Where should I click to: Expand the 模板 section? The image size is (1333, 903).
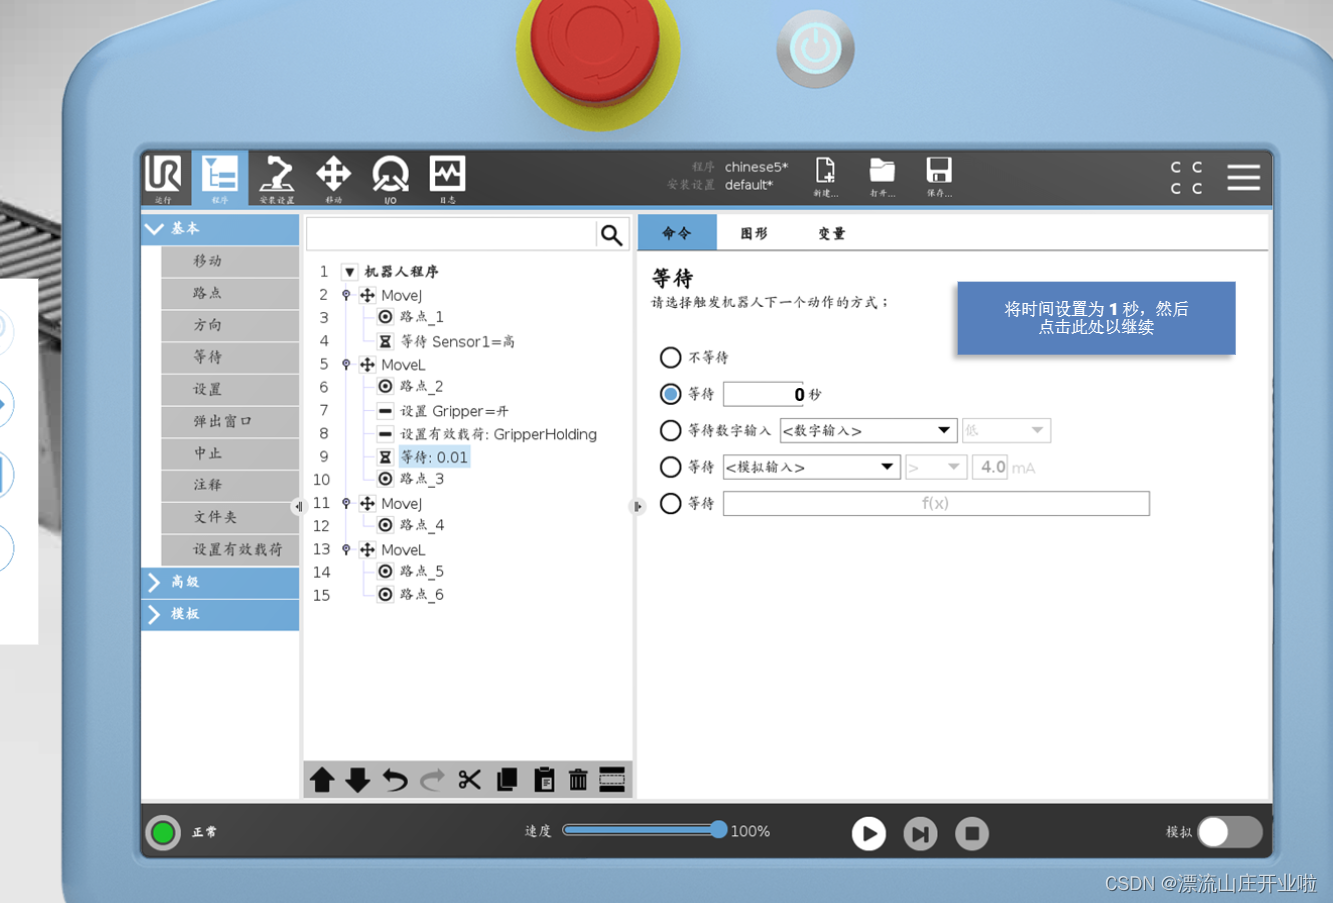click(220, 614)
